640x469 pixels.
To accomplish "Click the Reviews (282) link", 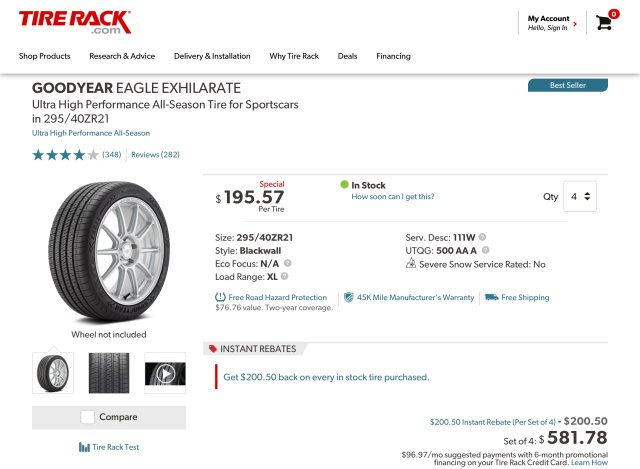I will (155, 155).
